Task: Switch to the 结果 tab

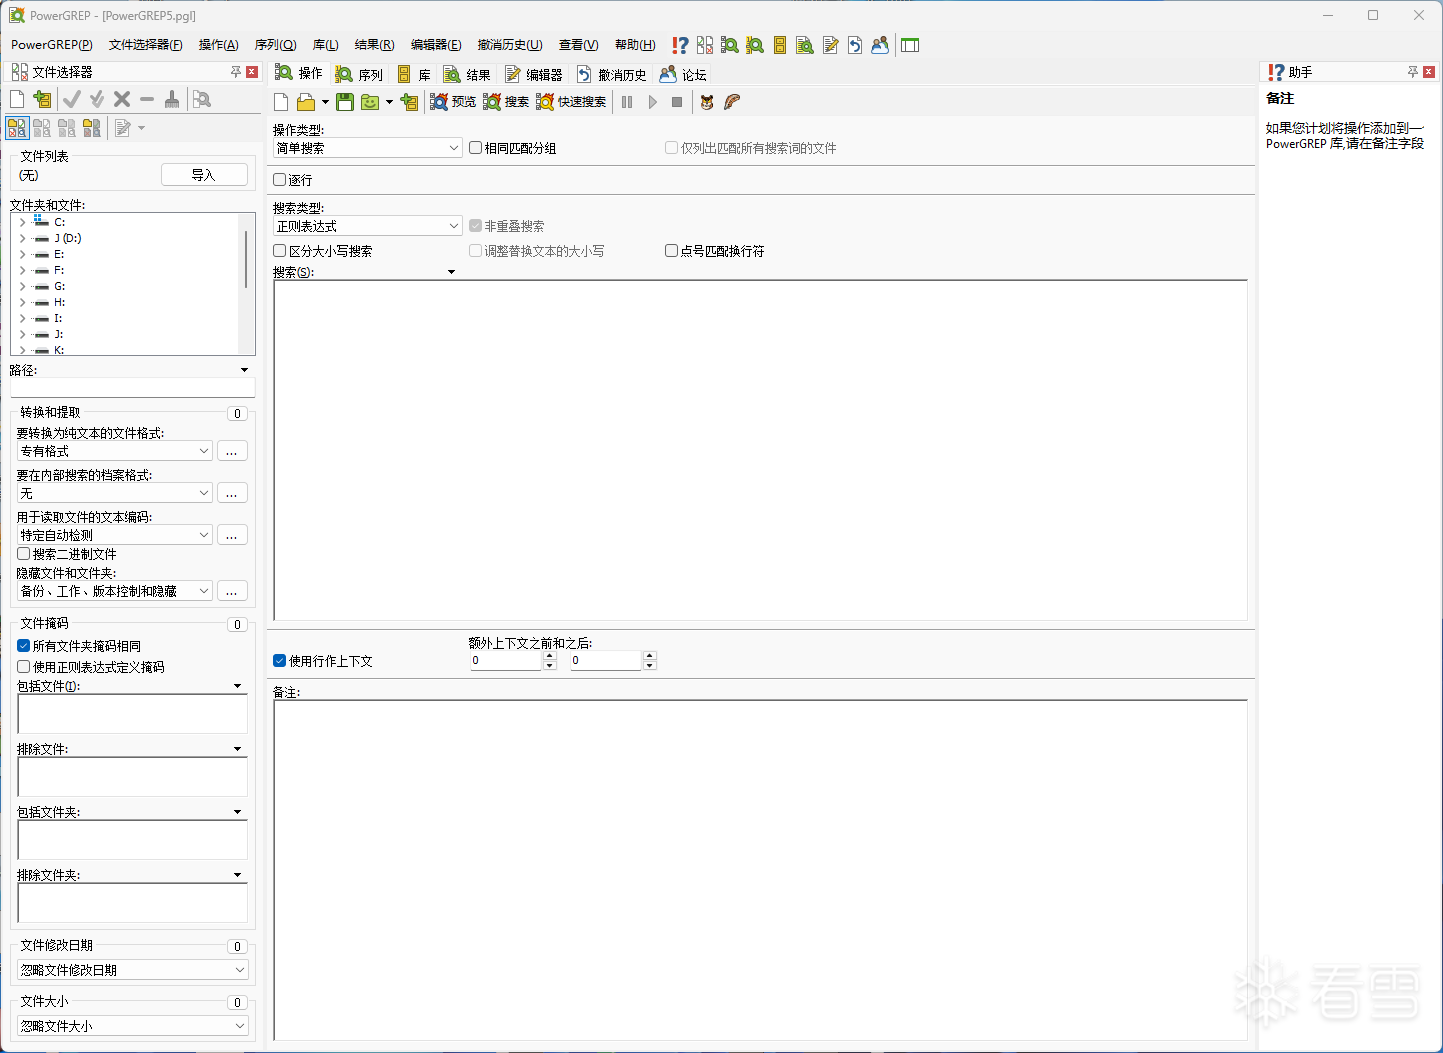Action: click(x=468, y=74)
